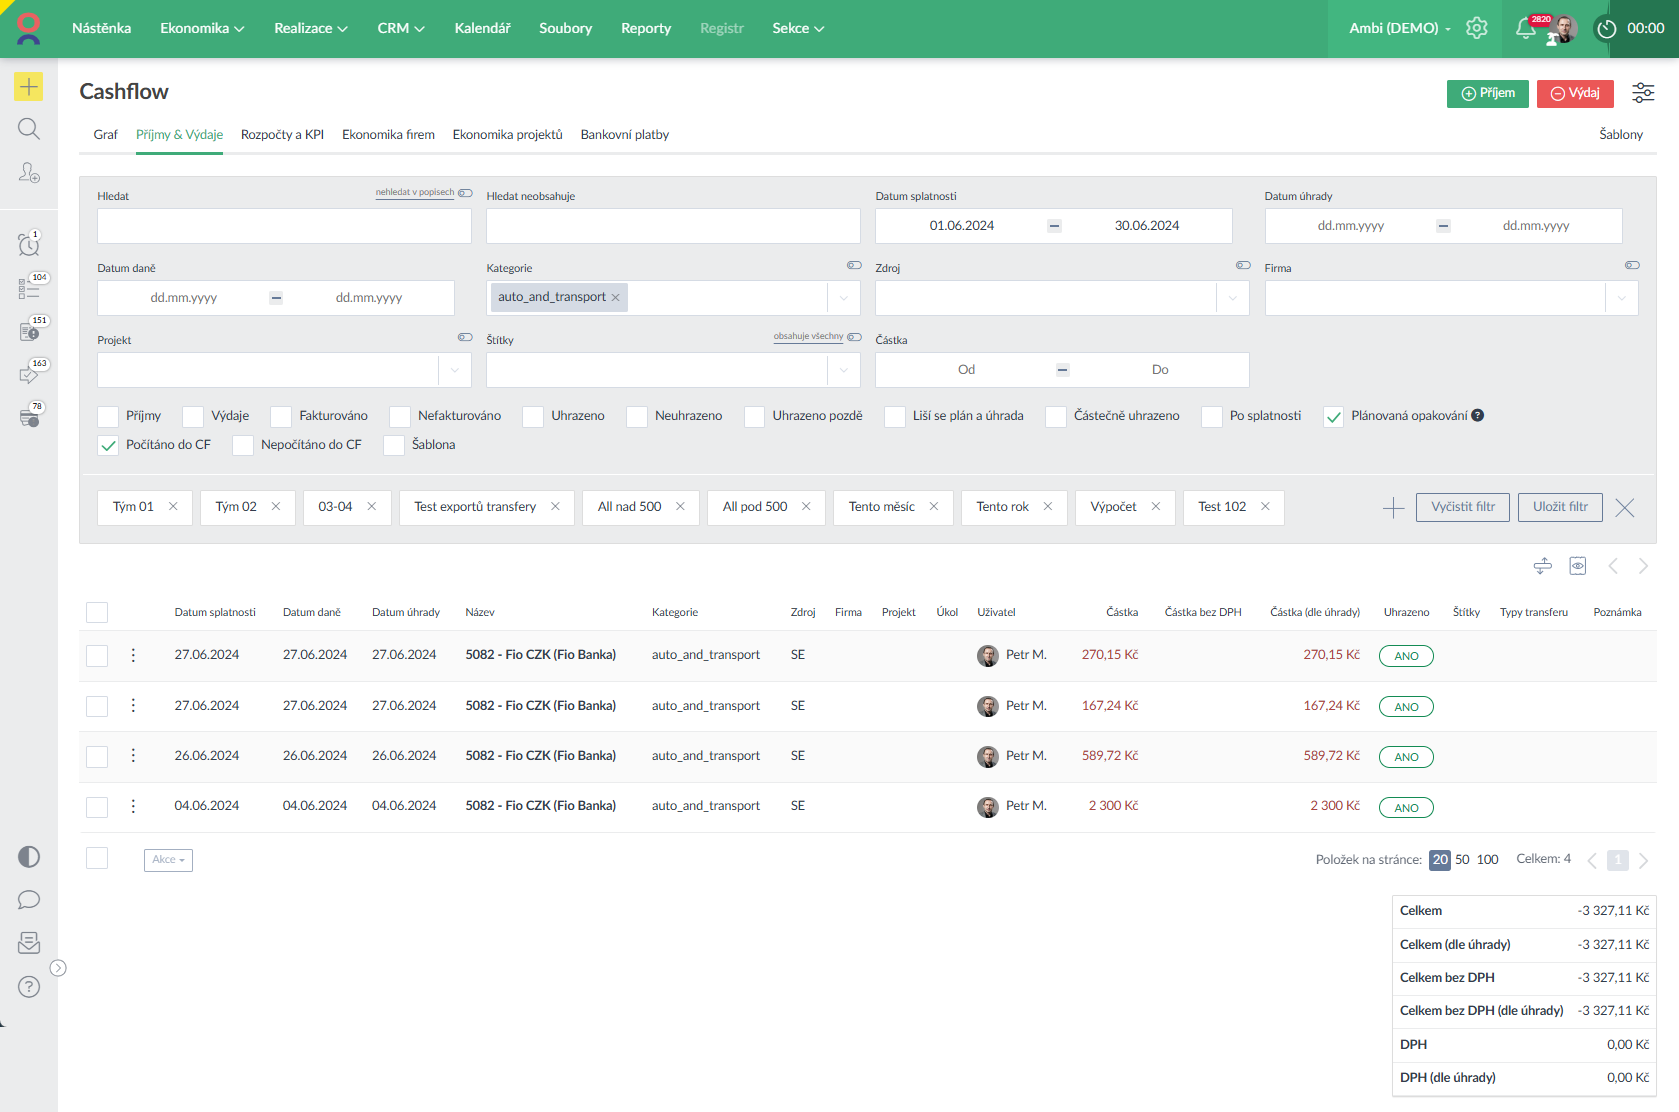Toggle dark mode contrast icon in sidebar
This screenshot has height=1112, width=1679.
28,857
